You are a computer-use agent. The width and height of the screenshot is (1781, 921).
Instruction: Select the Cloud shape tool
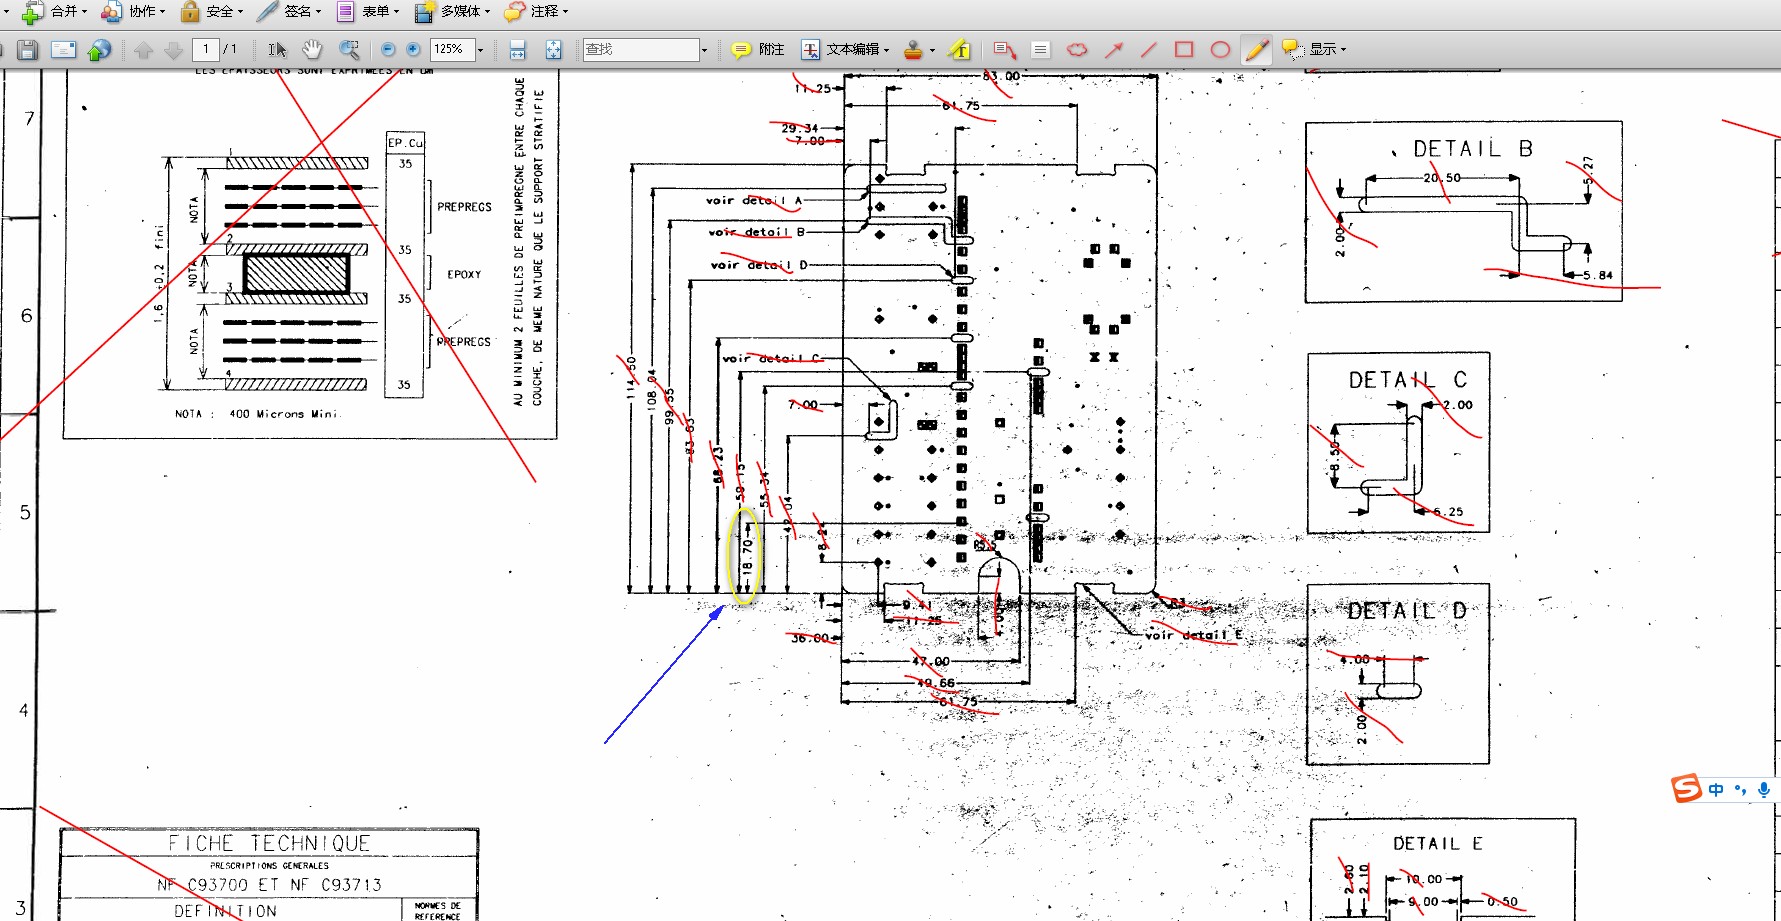point(1077,49)
